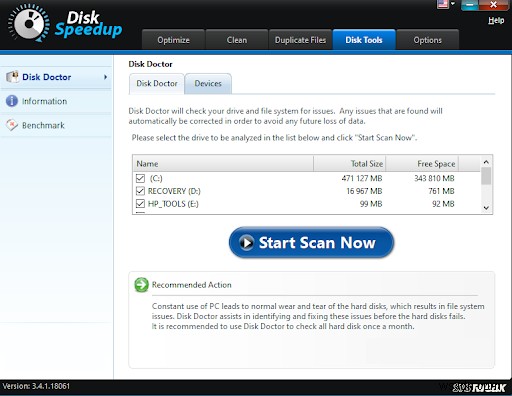
Task: Click the green Recommended Action arrow icon
Action: [x=141, y=285]
